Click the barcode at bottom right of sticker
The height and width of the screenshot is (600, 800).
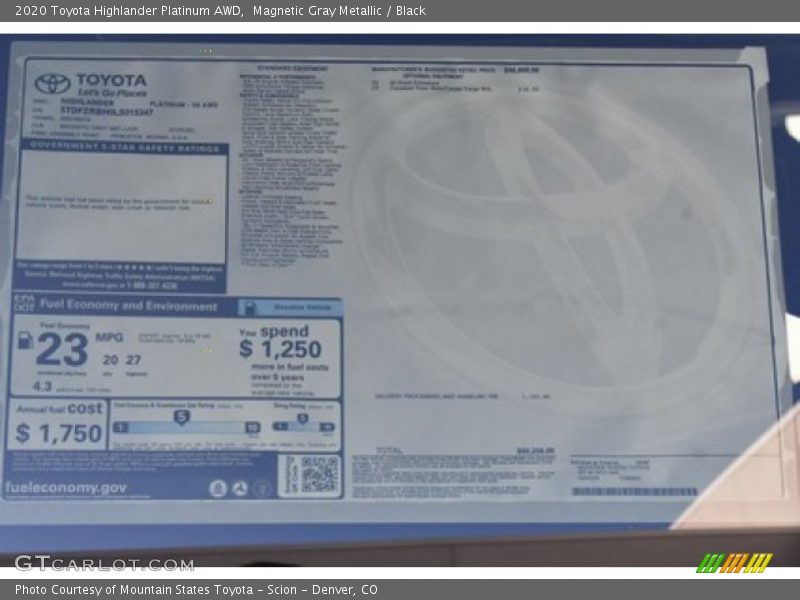pos(634,491)
